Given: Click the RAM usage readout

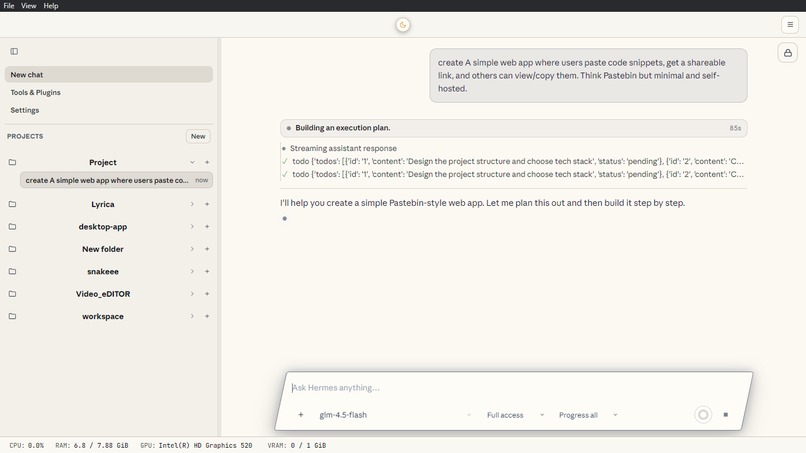Looking at the screenshot, I should coord(91,445).
